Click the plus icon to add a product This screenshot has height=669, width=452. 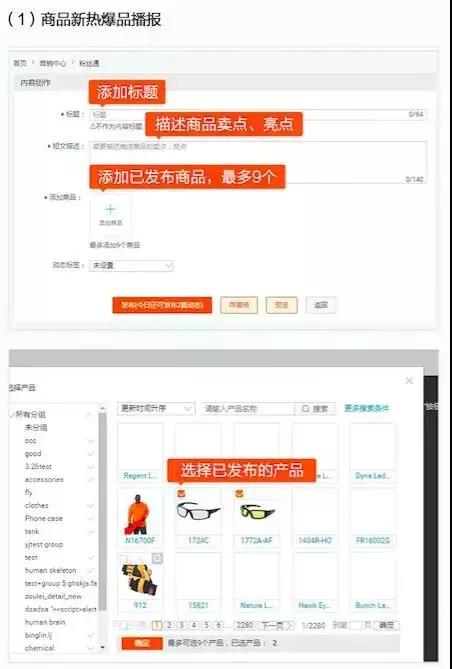click(x=111, y=209)
